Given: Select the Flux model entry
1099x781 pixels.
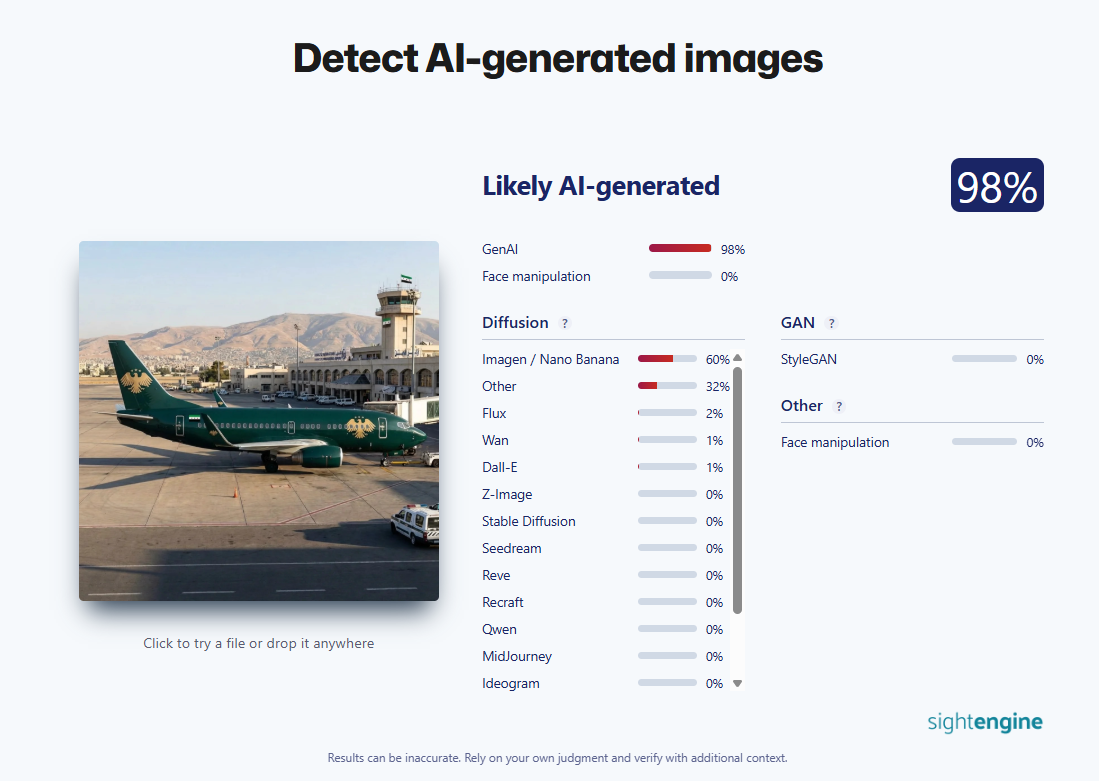Looking at the screenshot, I should (x=494, y=413).
